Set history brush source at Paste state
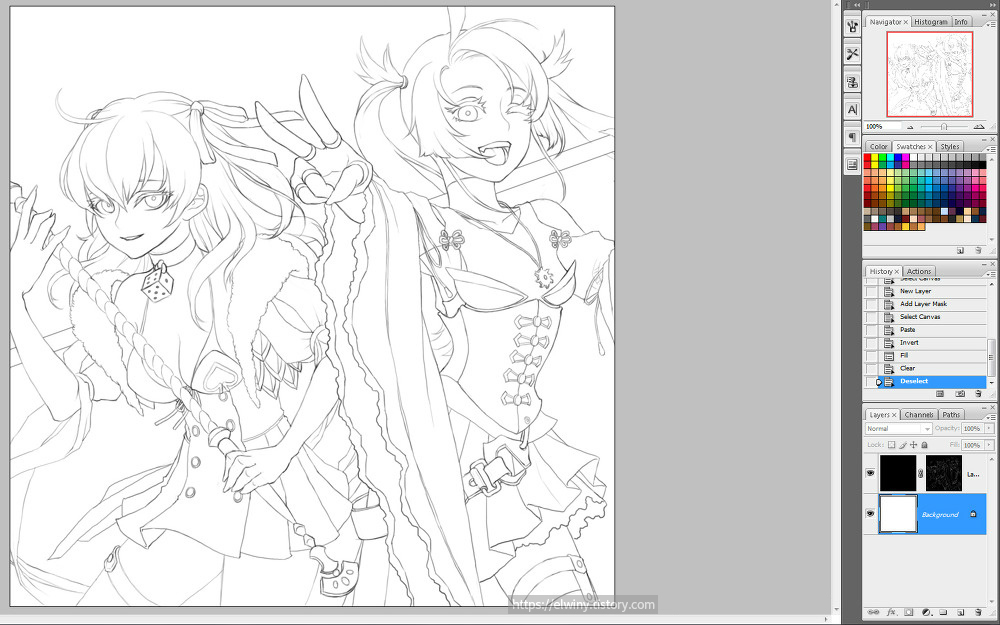 coord(871,330)
